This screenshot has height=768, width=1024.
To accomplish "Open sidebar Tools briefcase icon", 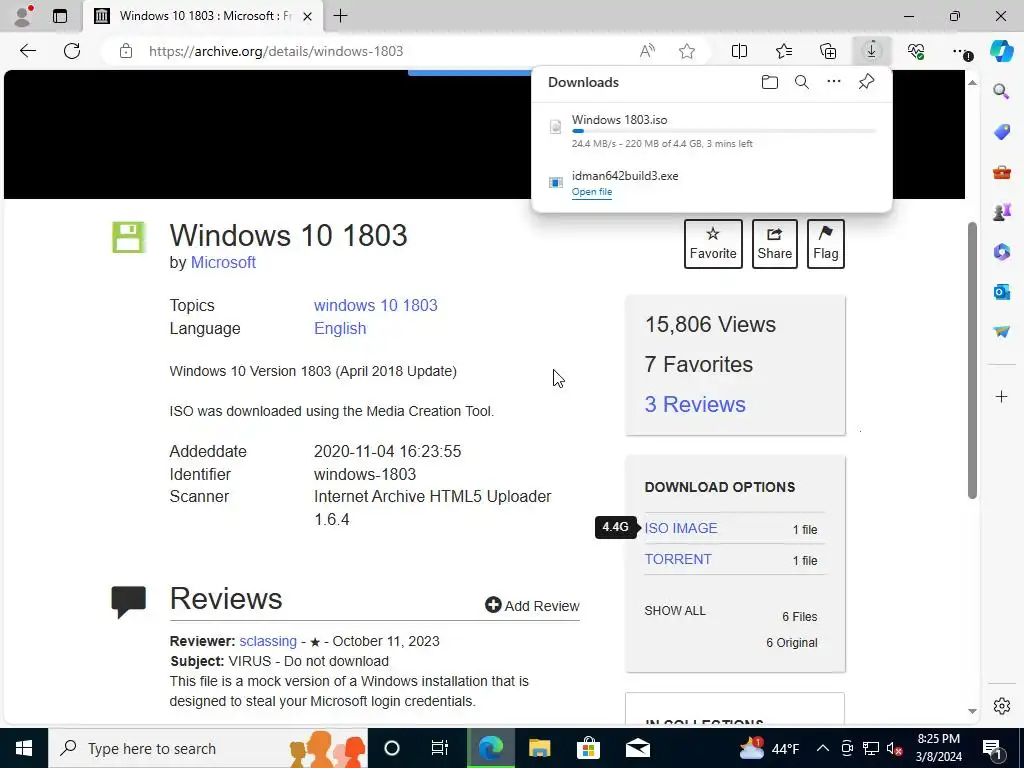I will click(1001, 172).
